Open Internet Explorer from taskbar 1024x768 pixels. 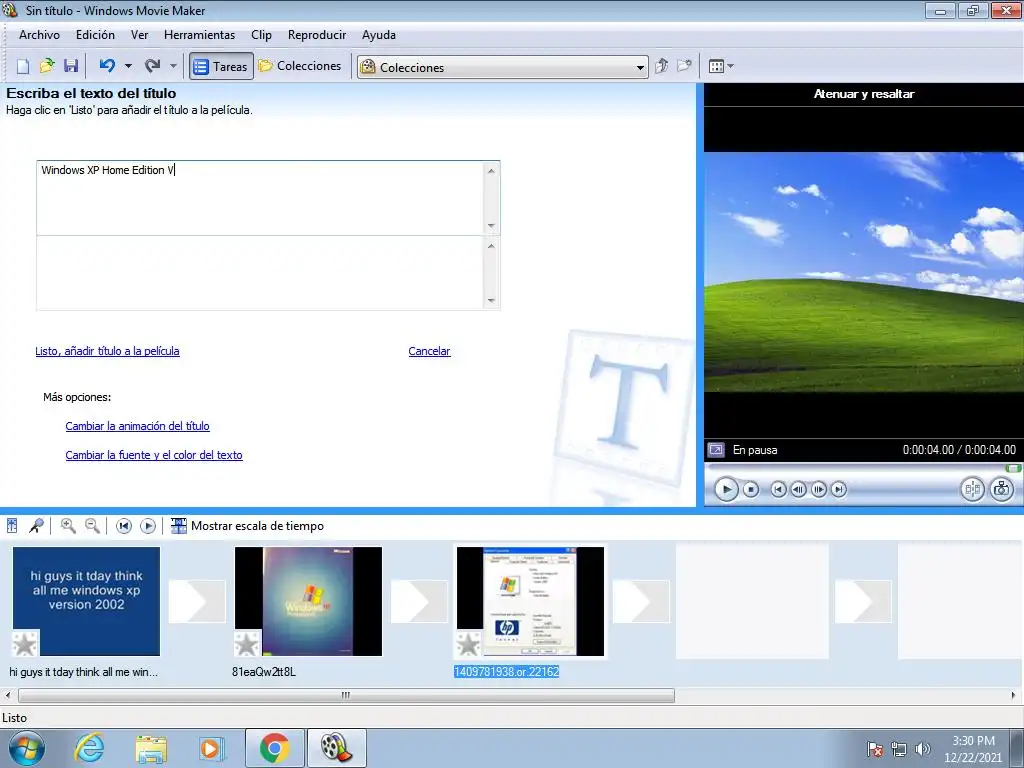[x=89, y=748]
